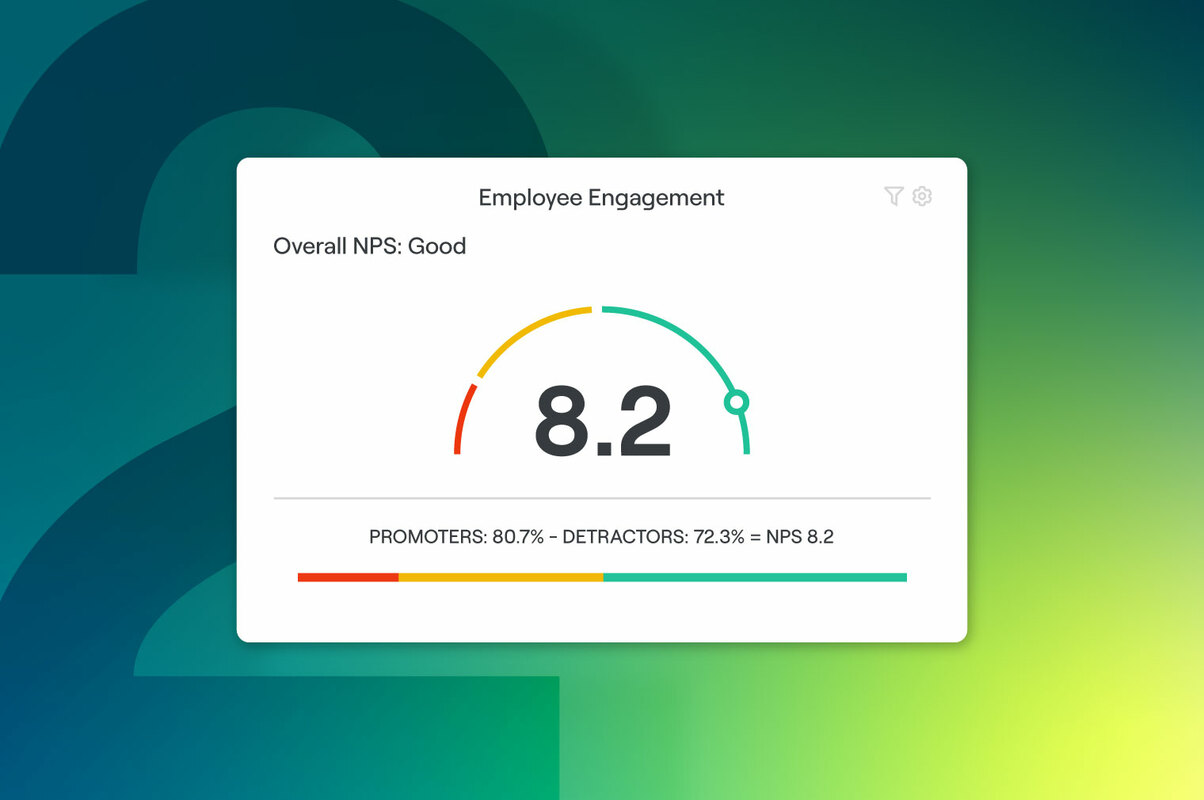Click the tricolor progress bar
The height and width of the screenshot is (800, 1204).
click(x=601, y=577)
